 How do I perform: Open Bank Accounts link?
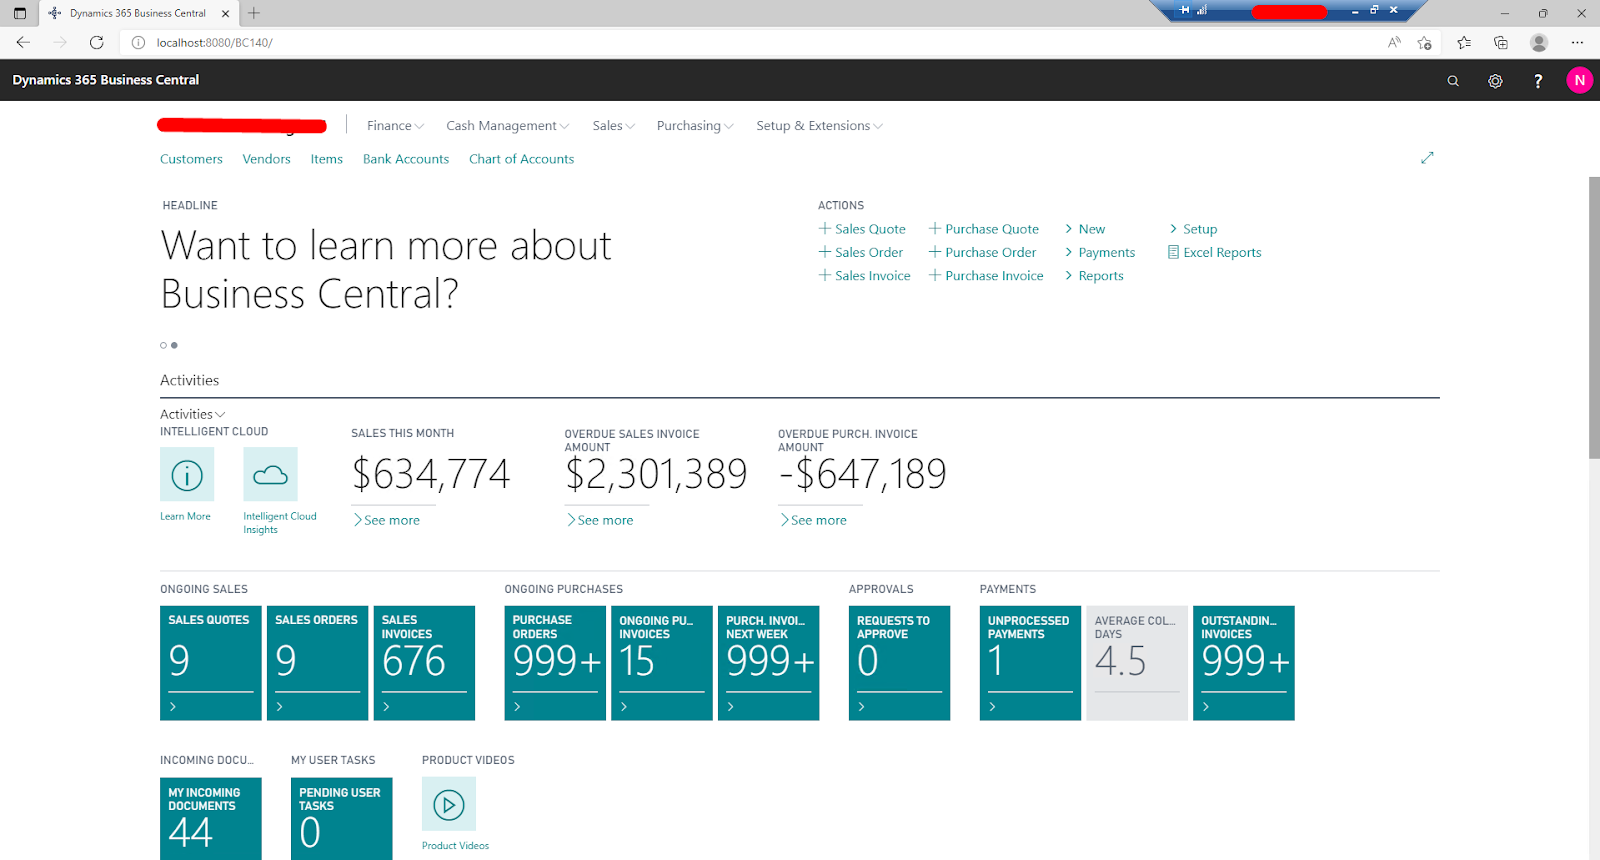[406, 159]
